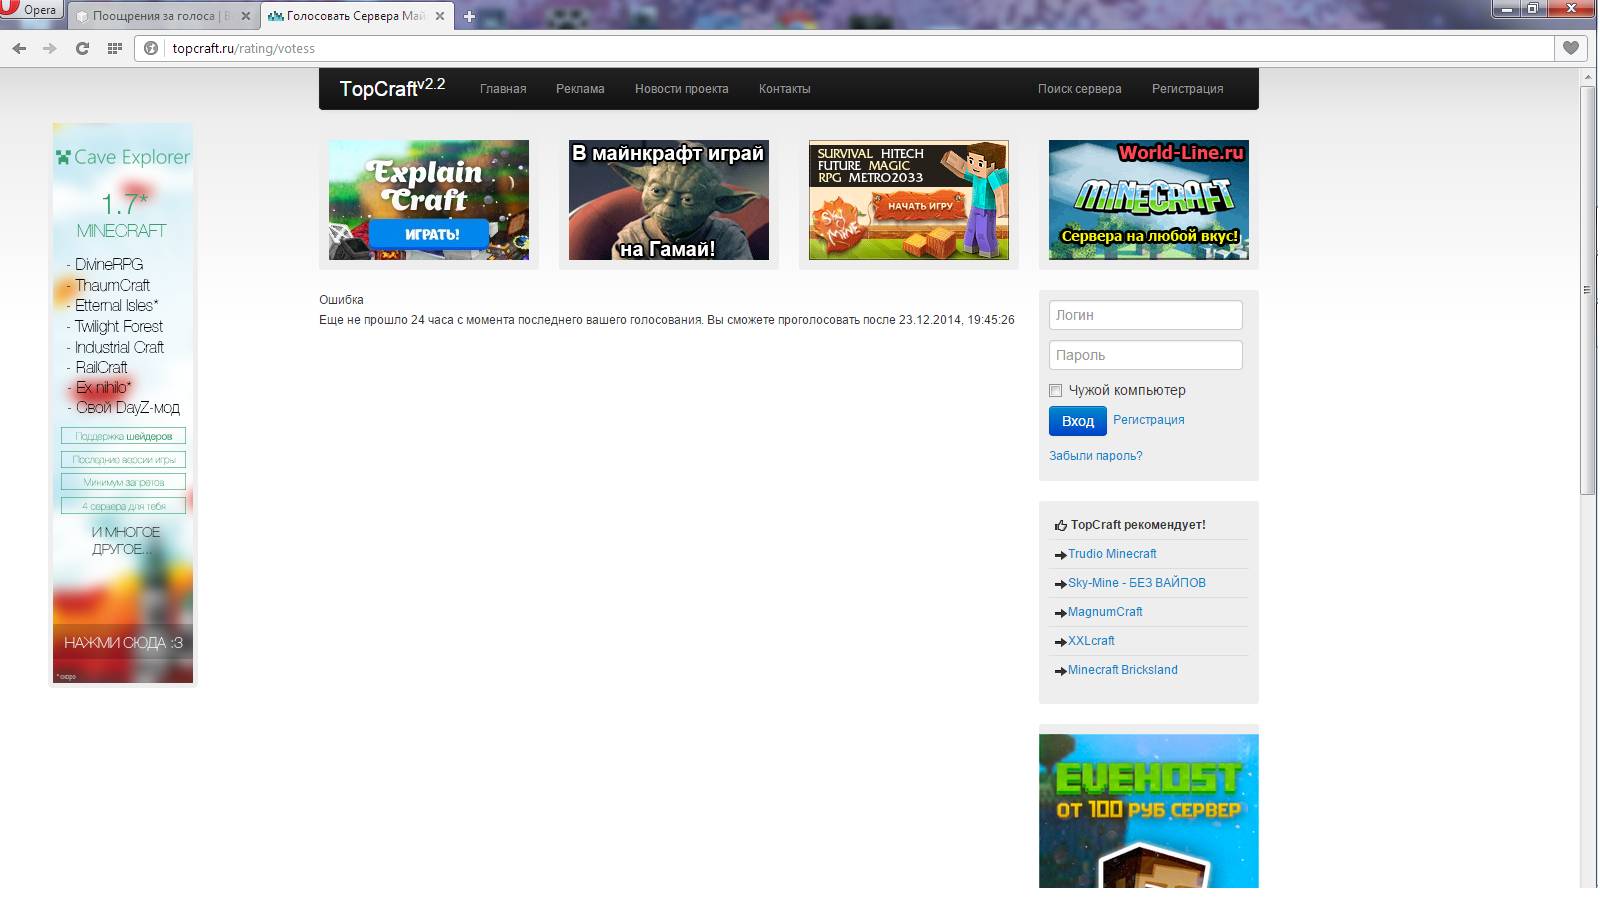The width and height of the screenshot is (1600, 900).
Task: Click the browser Forward arrow
Action: [50, 48]
